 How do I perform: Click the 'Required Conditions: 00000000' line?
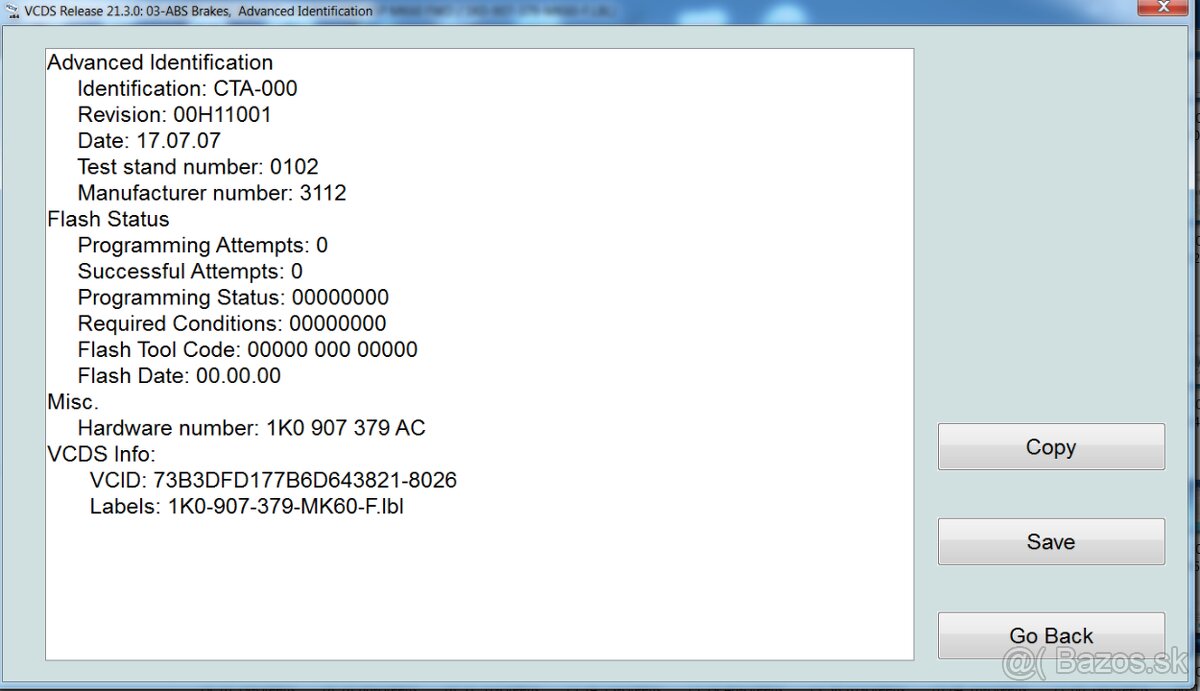tap(232, 323)
